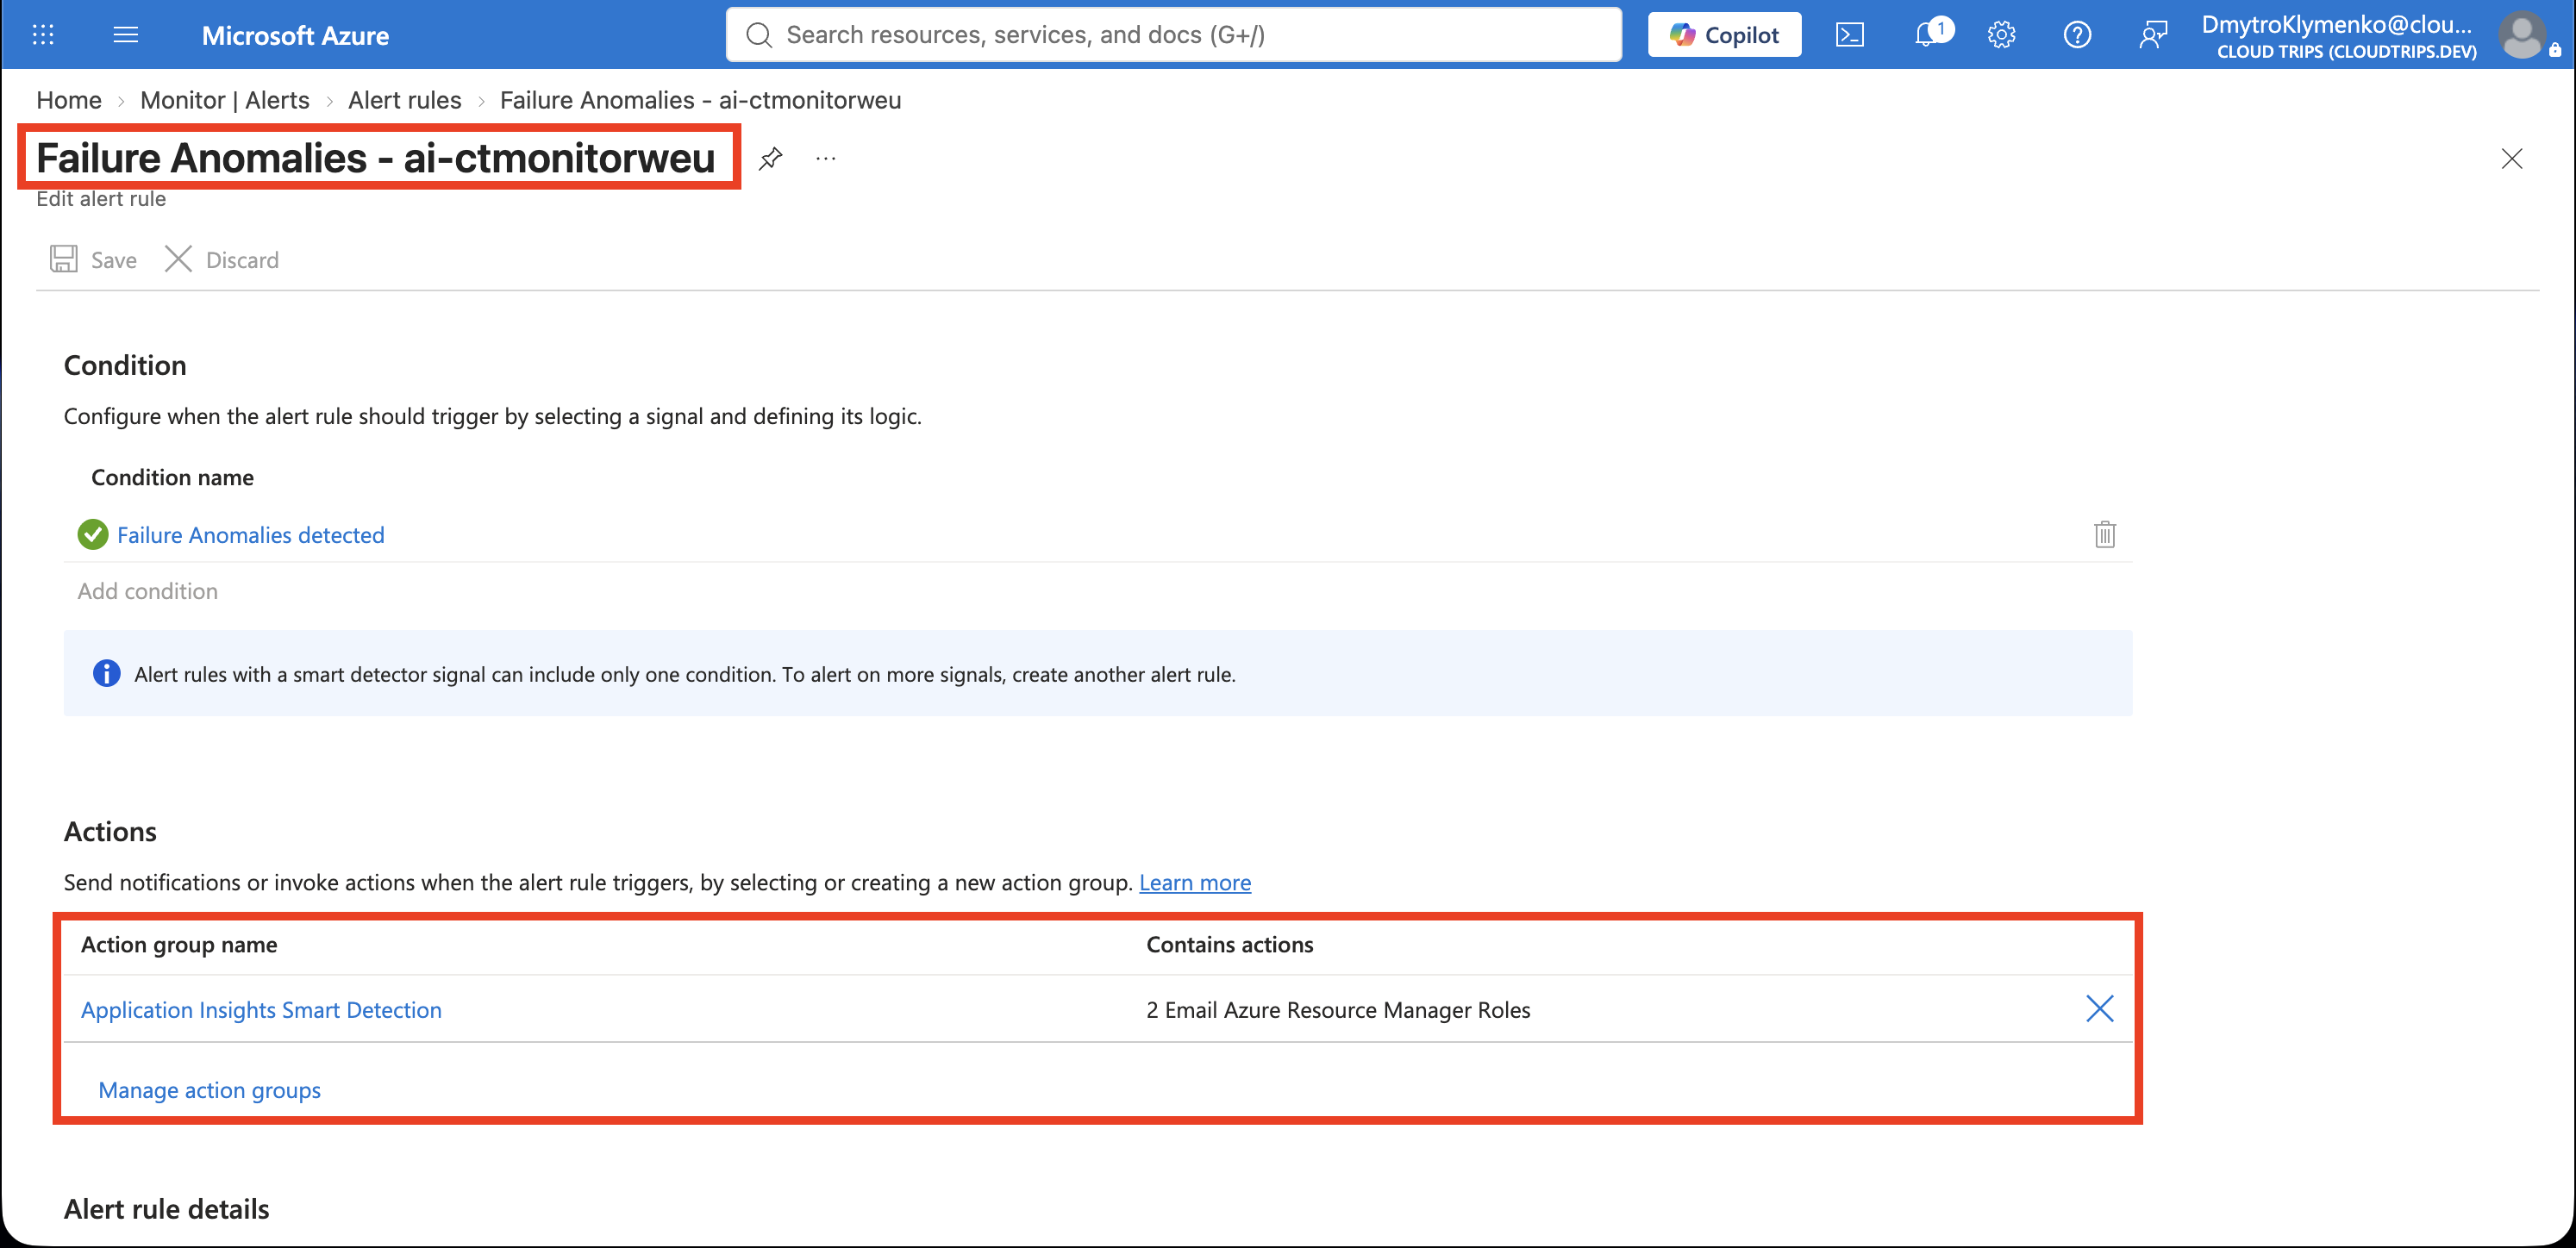Open the settings gear icon
The width and height of the screenshot is (2576, 1248).
pyautogui.click(x=2001, y=35)
